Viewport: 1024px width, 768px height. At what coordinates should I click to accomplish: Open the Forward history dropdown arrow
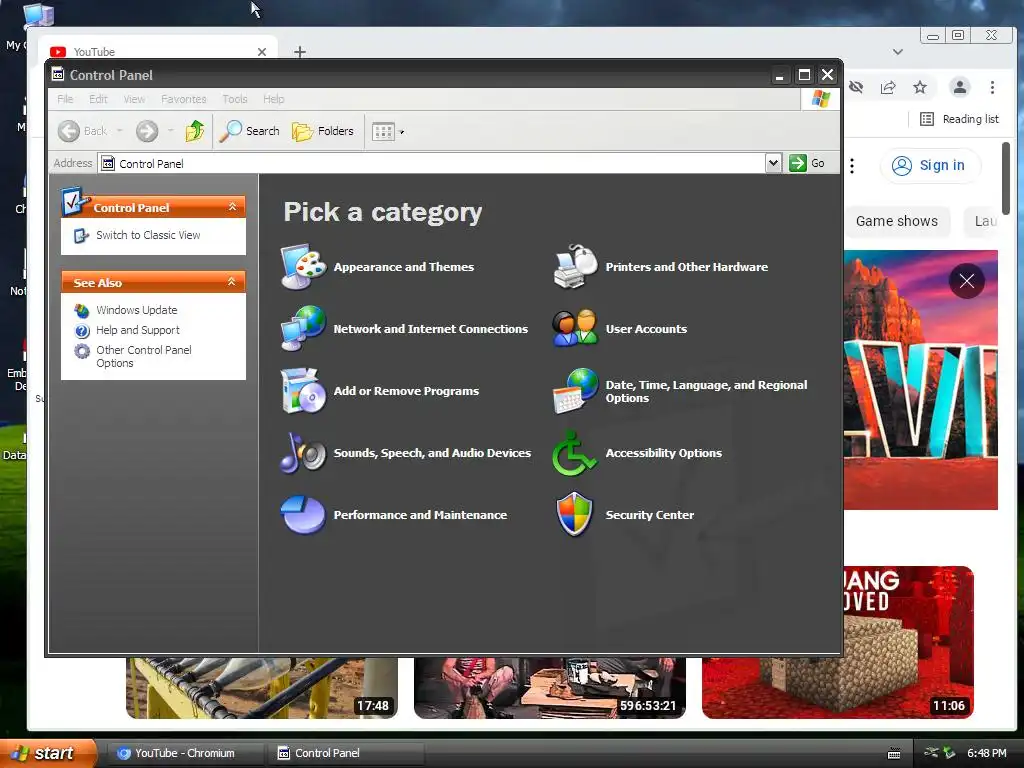(170, 131)
